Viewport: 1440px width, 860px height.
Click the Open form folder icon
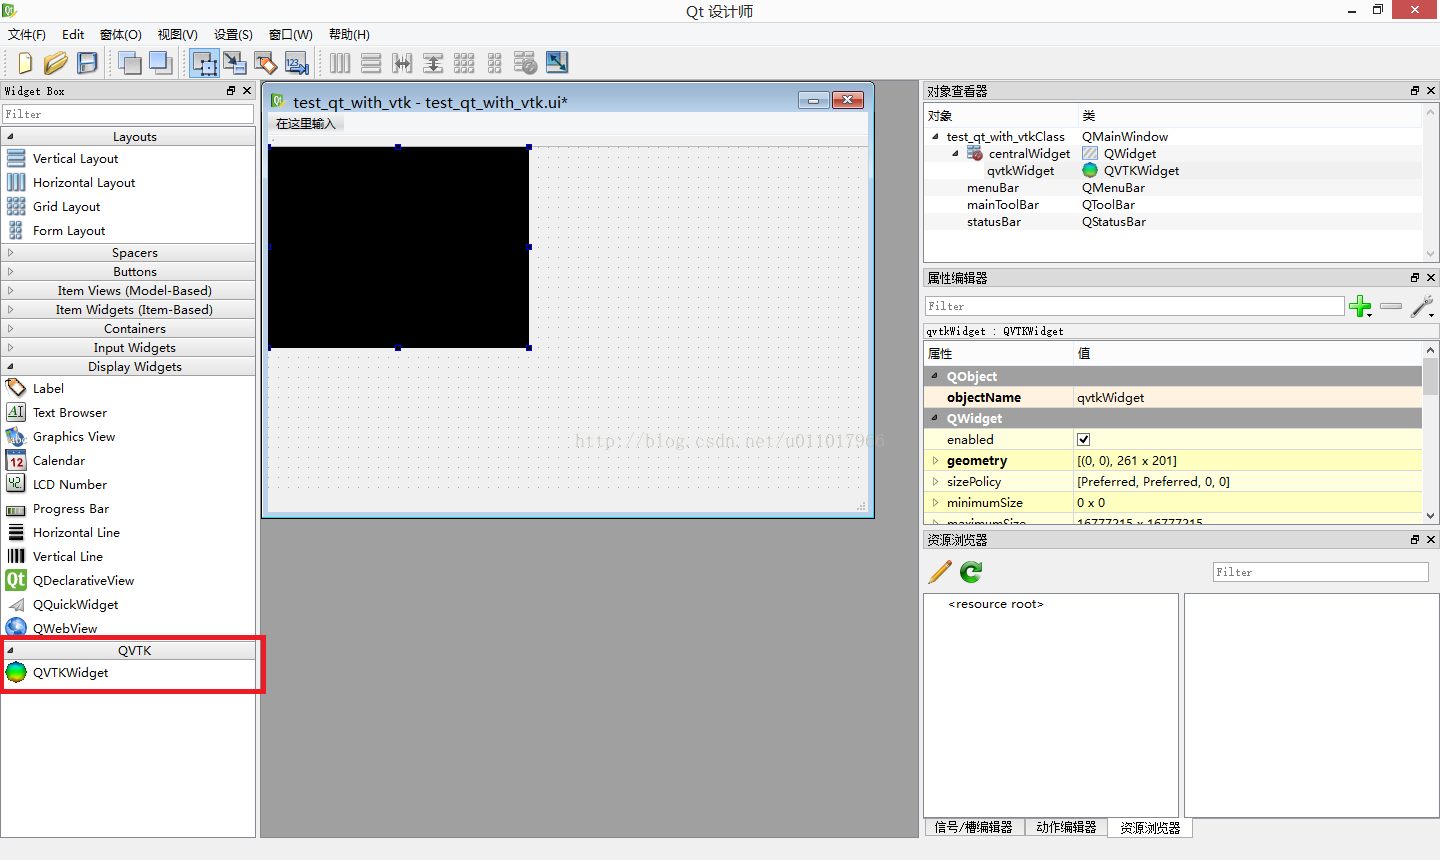pyautogui.click(x=55, y=63)
